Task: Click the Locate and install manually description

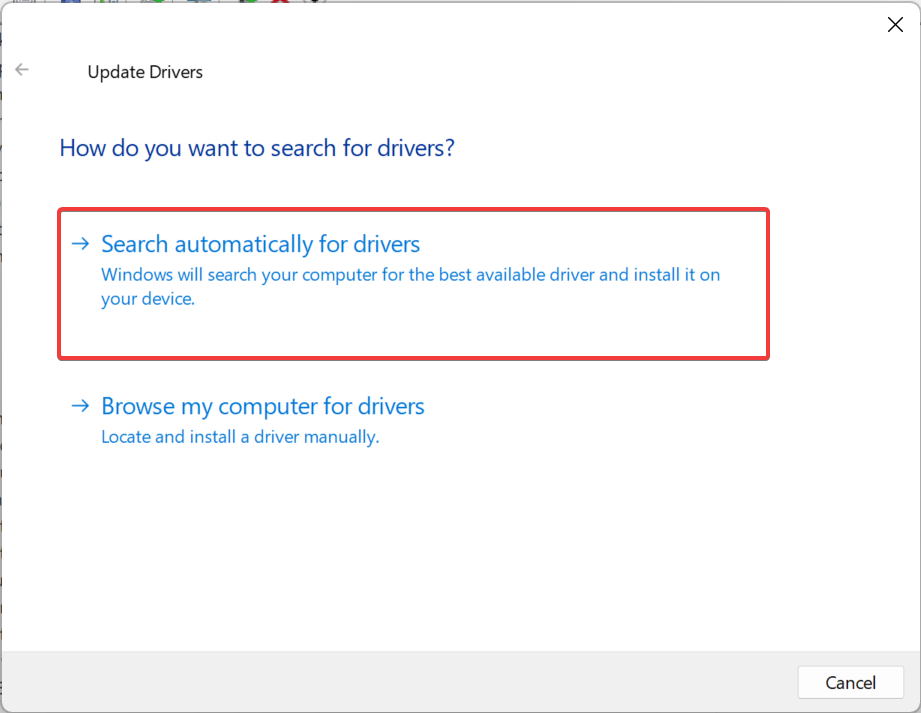Action: click(240, 437)
